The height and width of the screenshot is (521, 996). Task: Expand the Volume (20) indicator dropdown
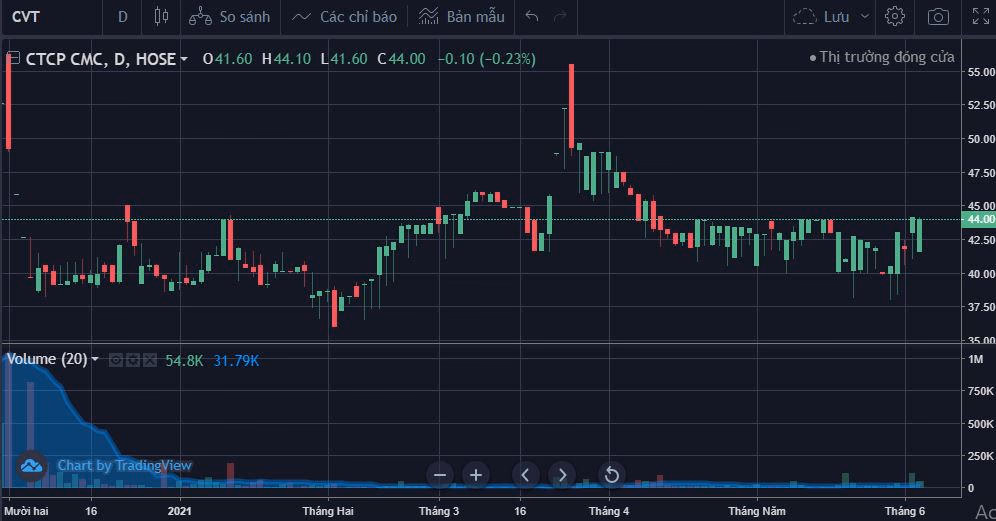95,359
